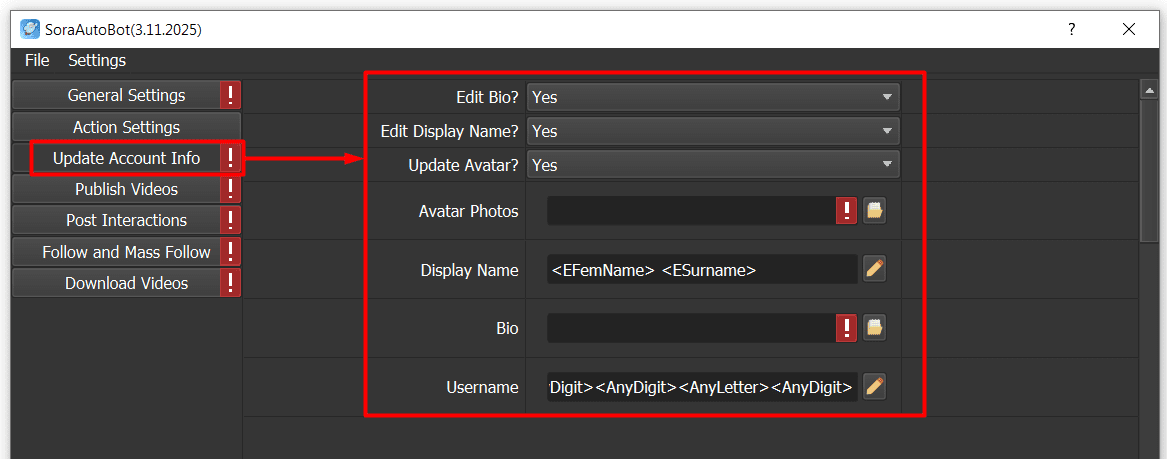Click the Bio red warning icon

click(x=847, y=328)
